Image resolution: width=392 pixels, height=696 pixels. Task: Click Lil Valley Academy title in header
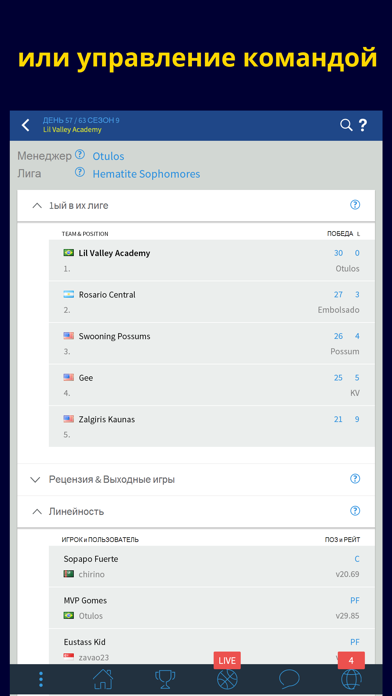click(72, 130)
